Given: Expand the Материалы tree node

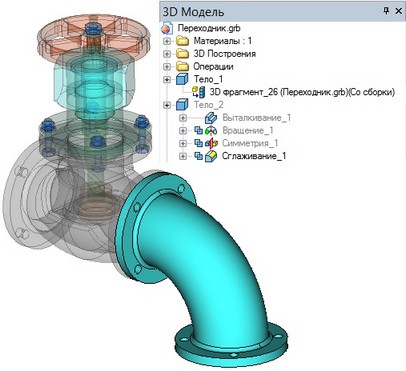Looking at the screenshot, I should [x=167, y=41].
